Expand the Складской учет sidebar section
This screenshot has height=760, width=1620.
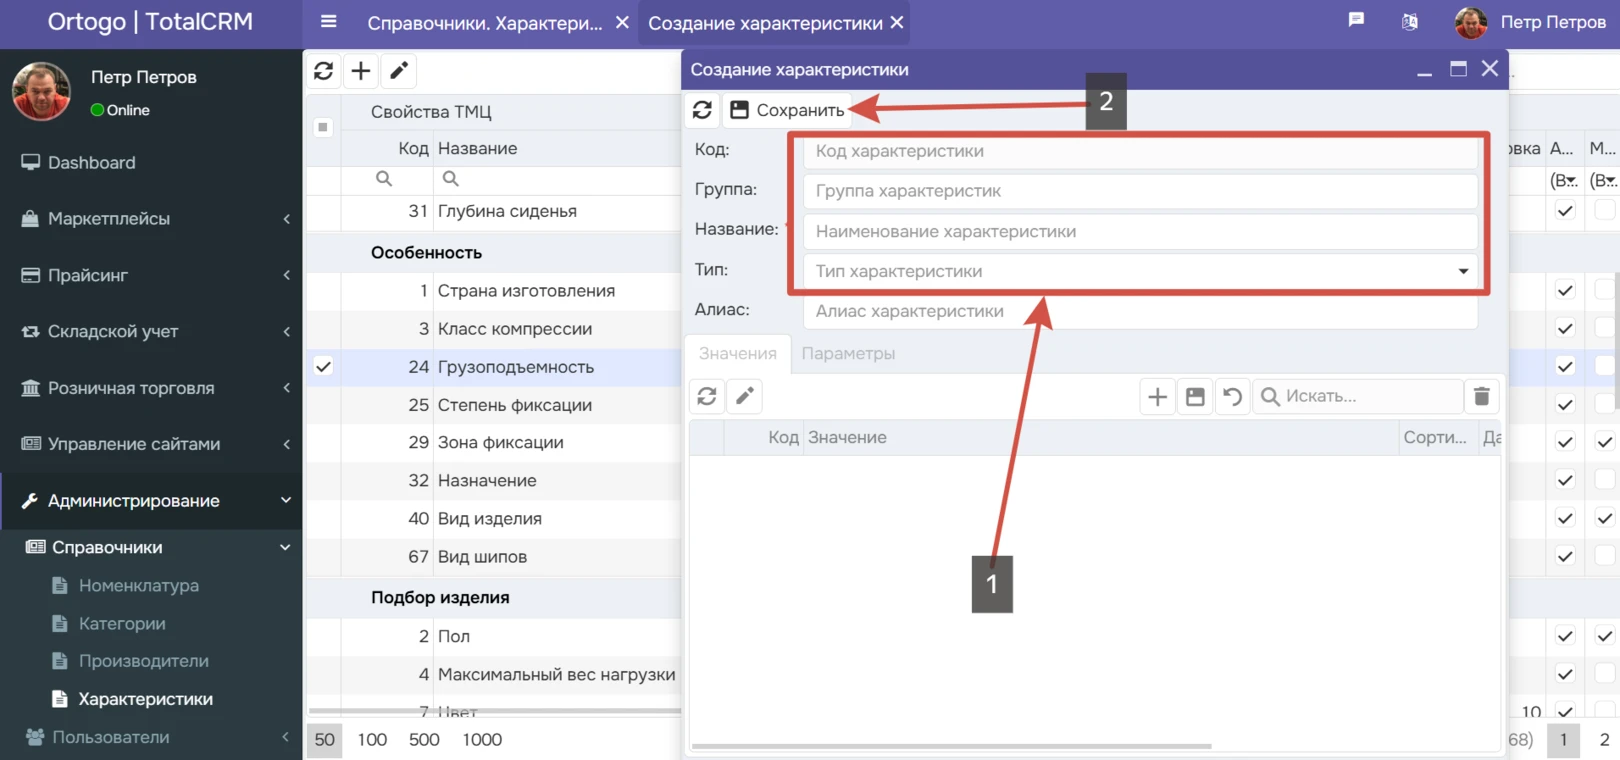click(151, 331)
